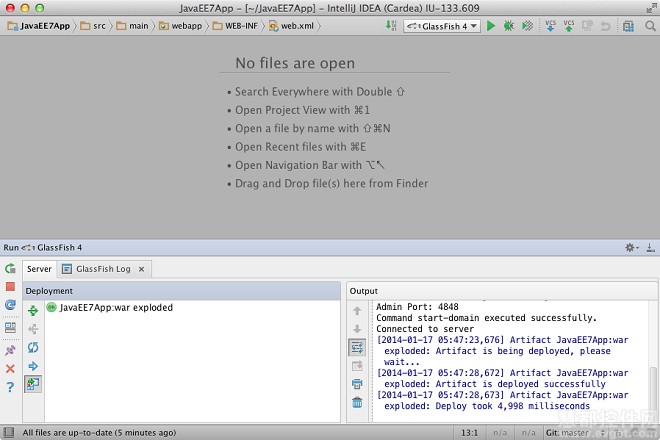Click 'Artifact is deployed successfully' line

[520, 384]
